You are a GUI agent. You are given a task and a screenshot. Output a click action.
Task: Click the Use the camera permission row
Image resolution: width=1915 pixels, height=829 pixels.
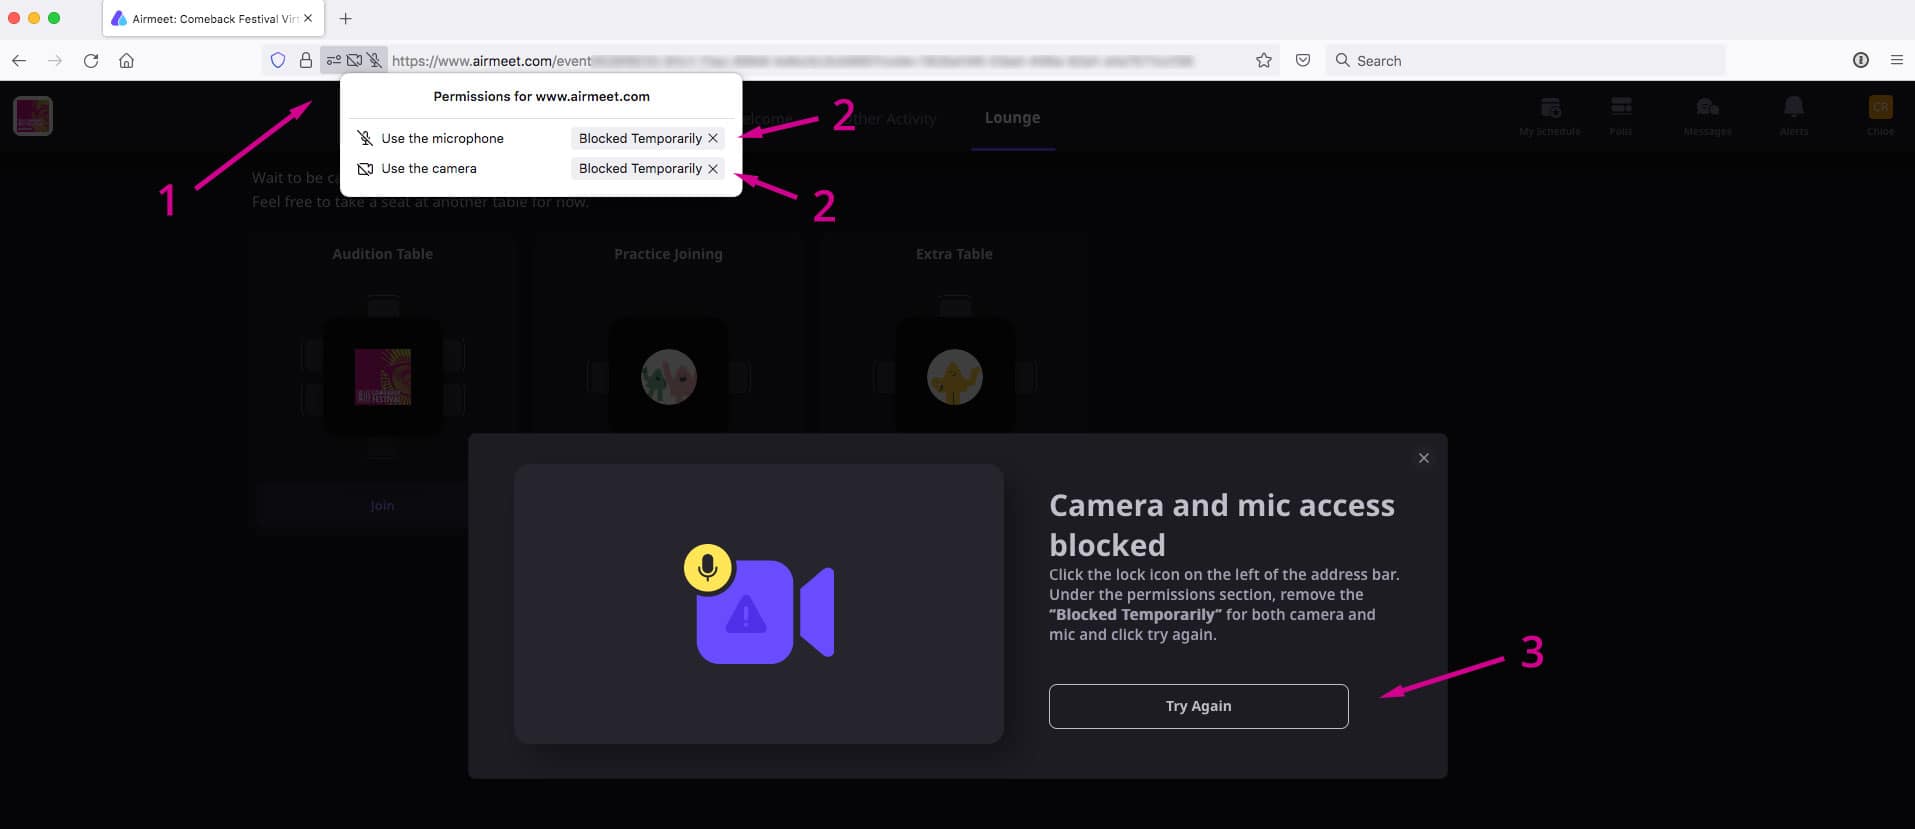point(541,169)
